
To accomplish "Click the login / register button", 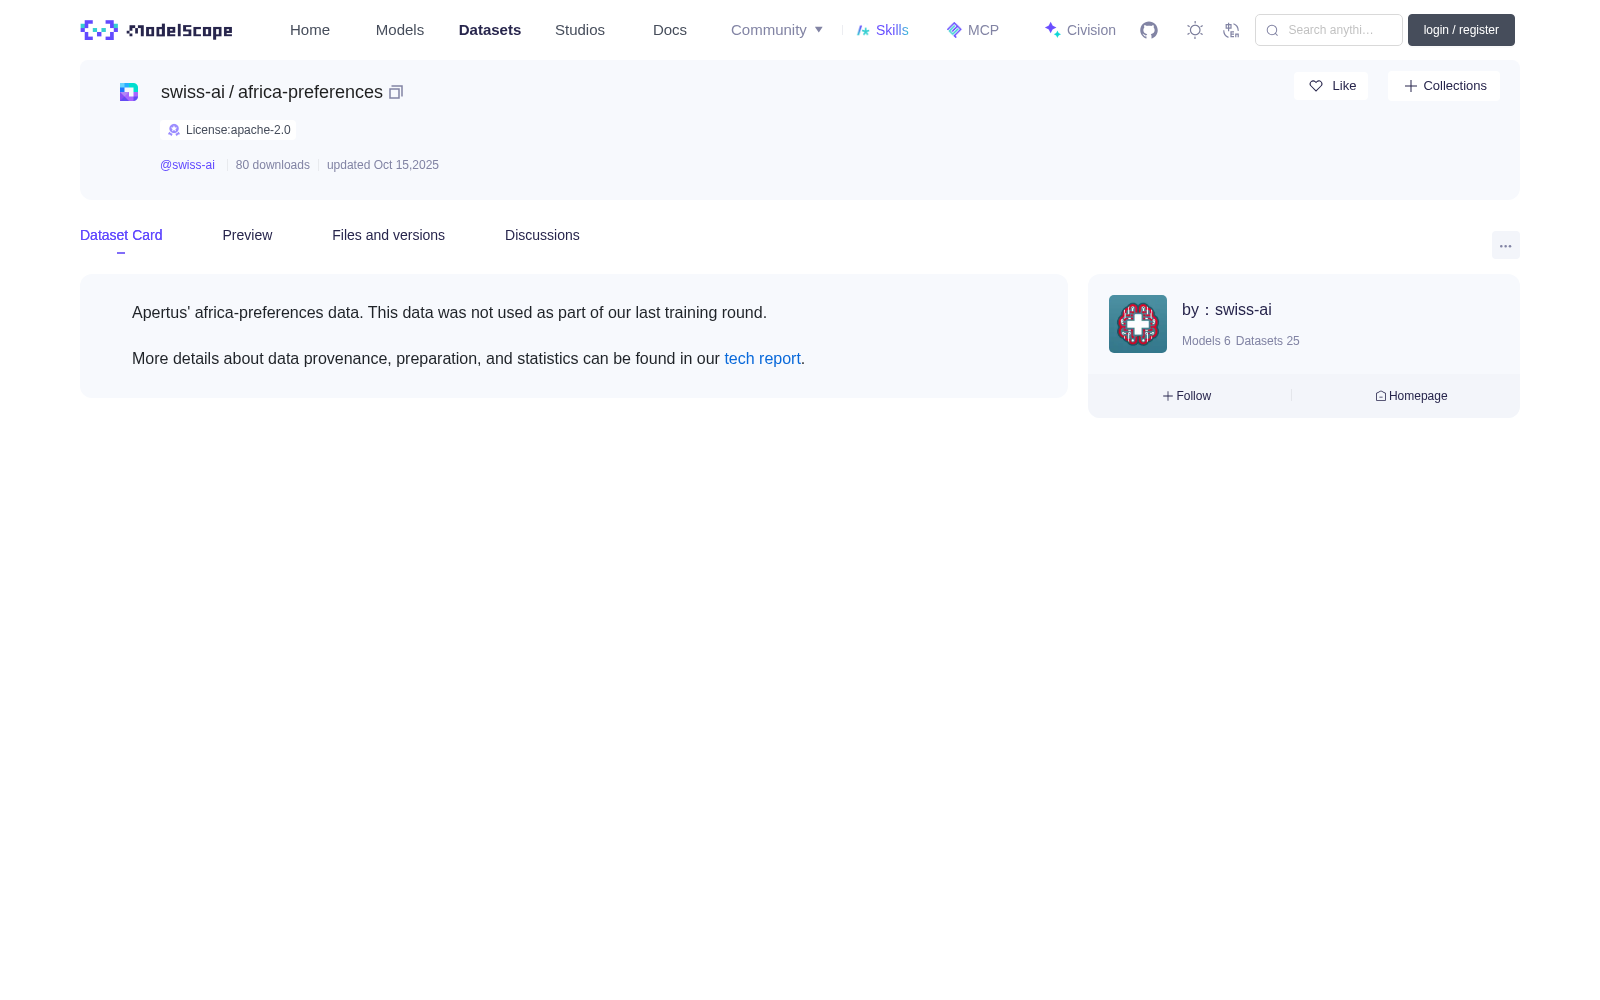I will tap(1461, 30).
